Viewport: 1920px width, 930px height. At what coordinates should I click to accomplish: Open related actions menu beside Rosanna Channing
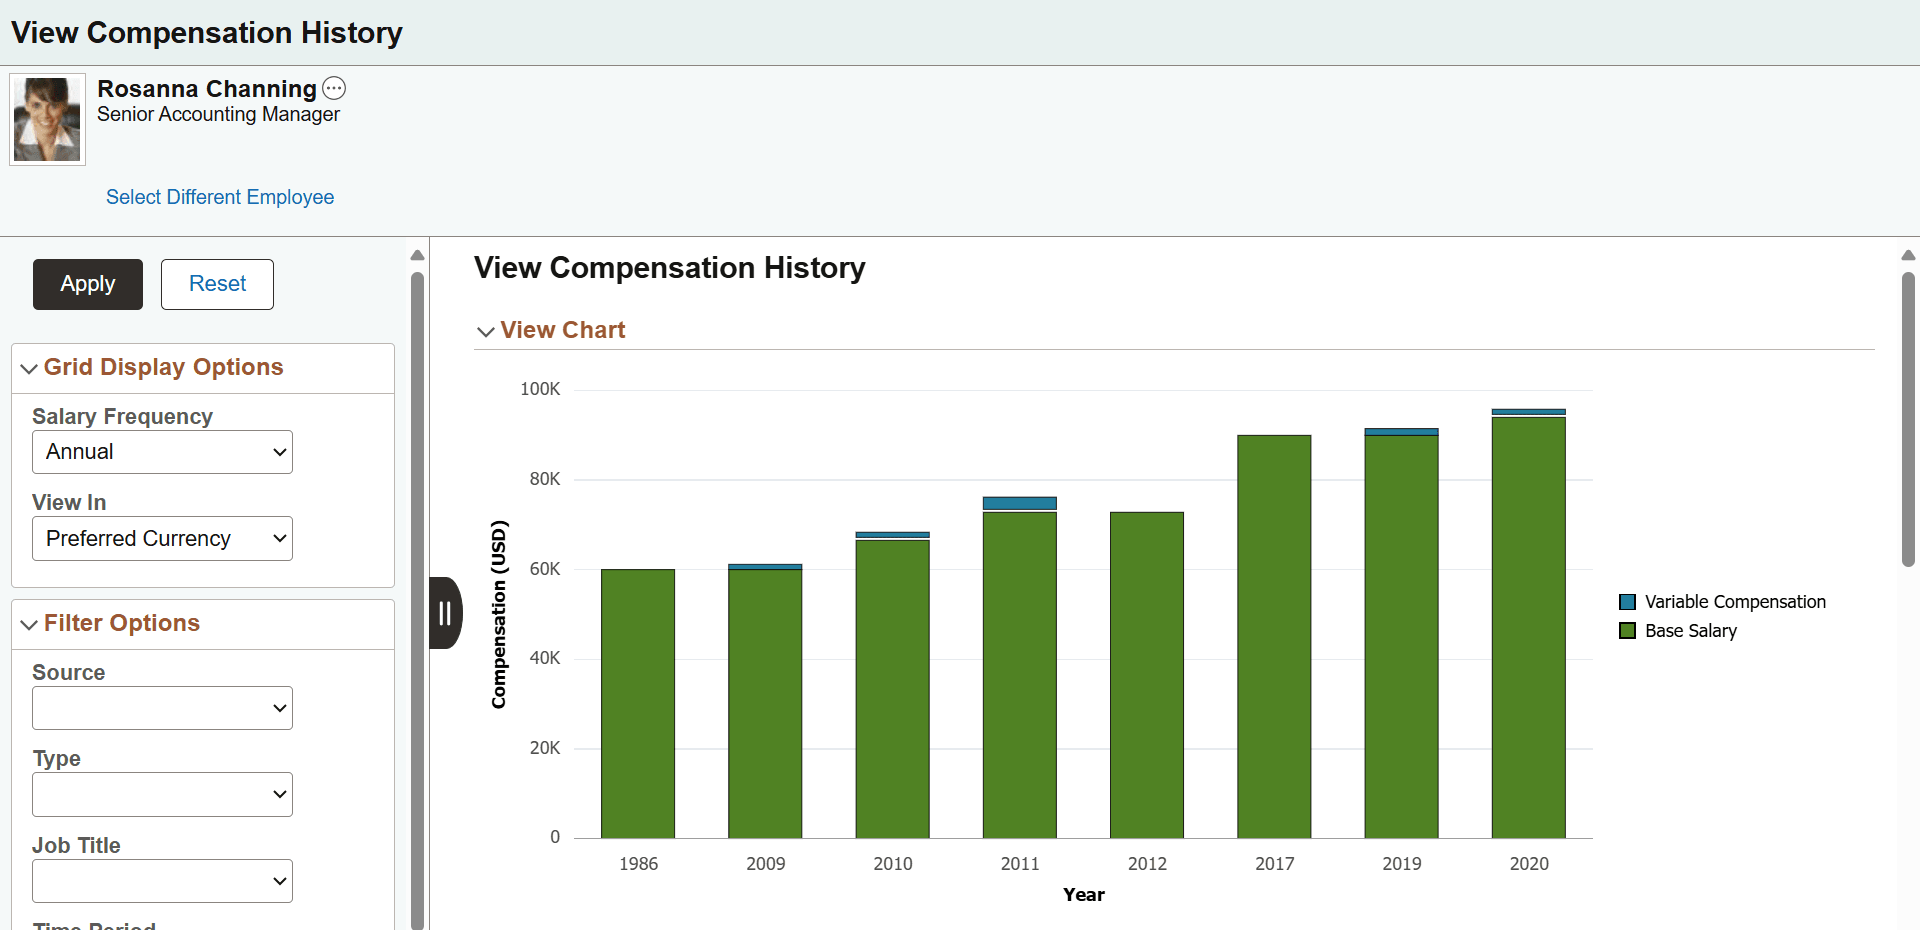click(334, 88)
